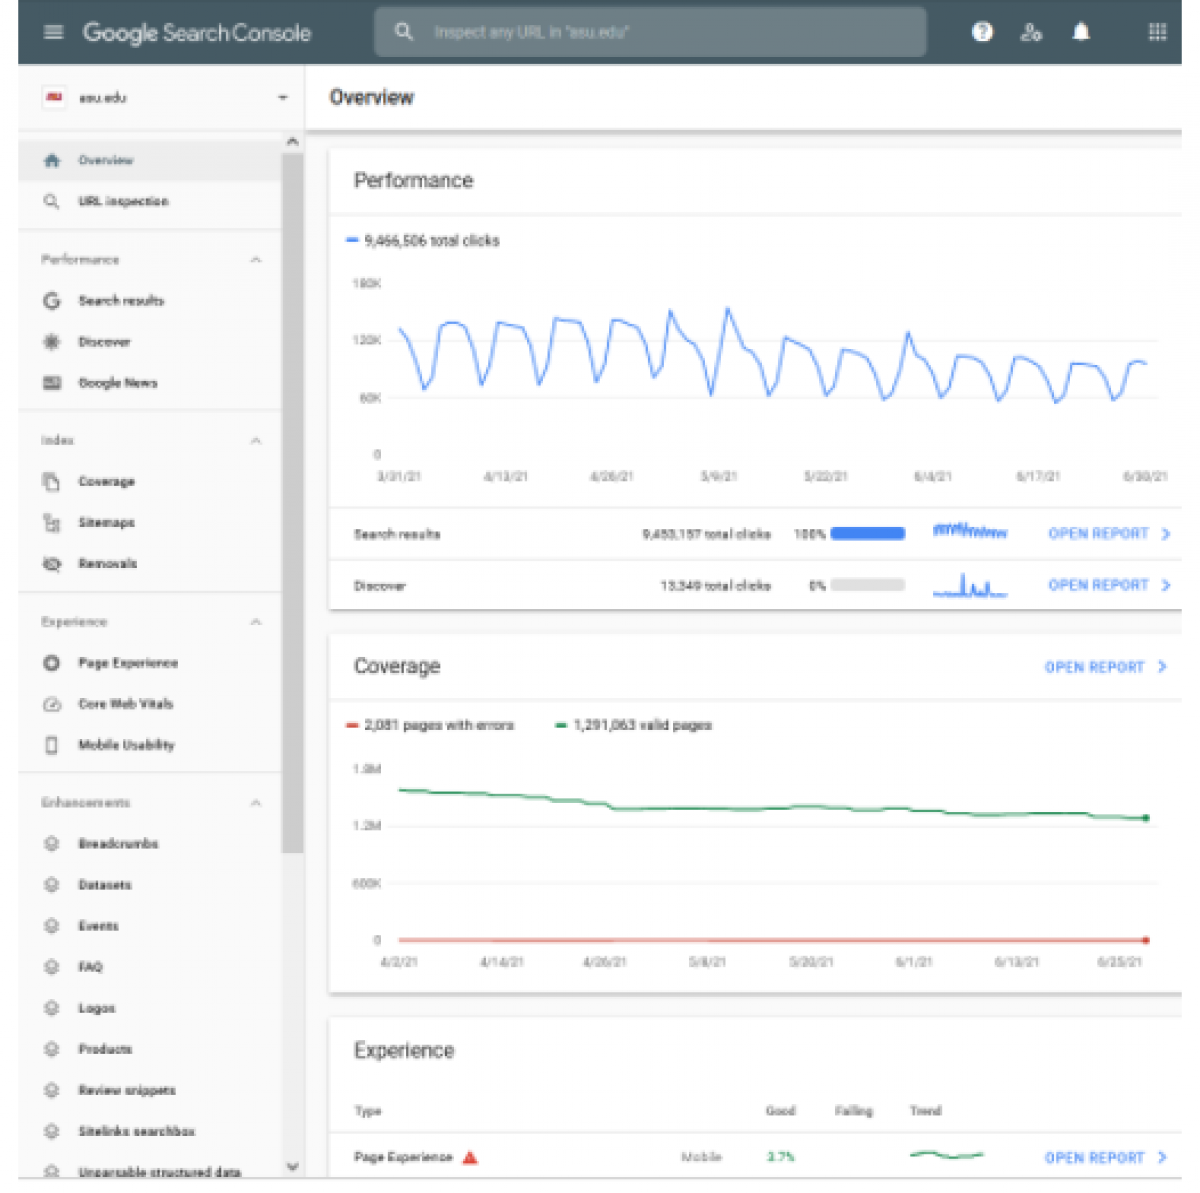The image size is (1200, 1193).
Task: Select URL inspection in the sidebar
Action: tap(150, 201)
